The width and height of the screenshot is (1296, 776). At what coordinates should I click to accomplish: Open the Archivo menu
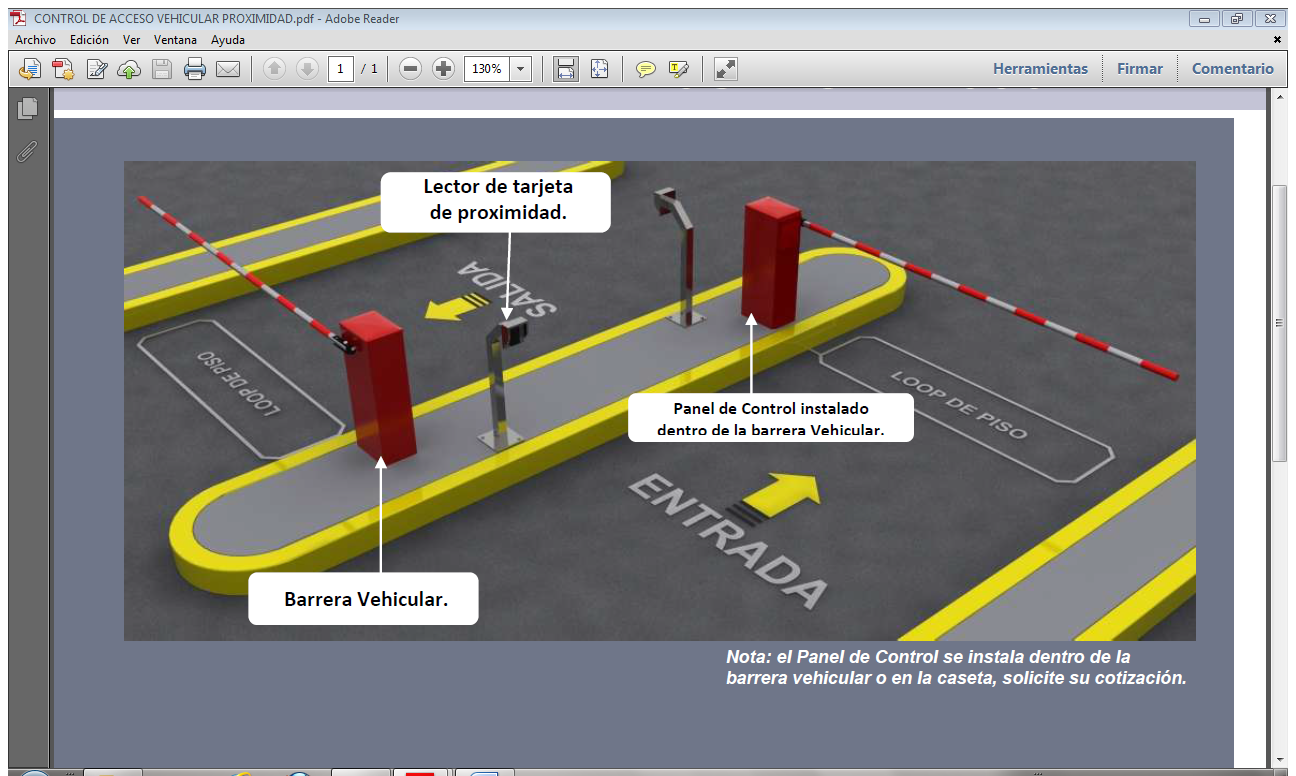(35, 40)
